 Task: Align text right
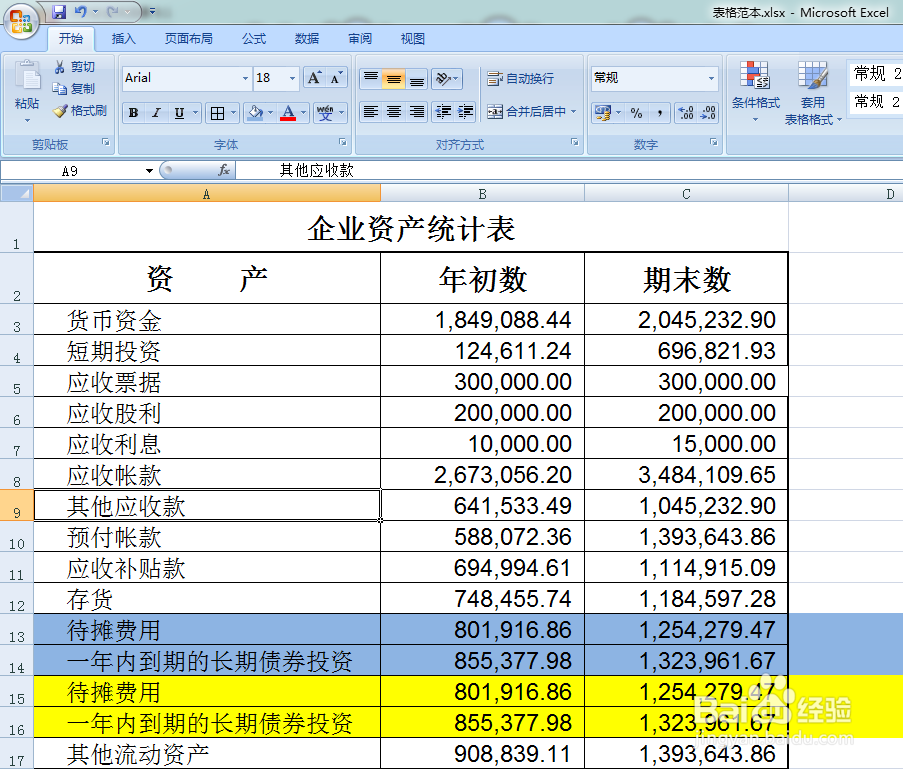coord(416,111)
